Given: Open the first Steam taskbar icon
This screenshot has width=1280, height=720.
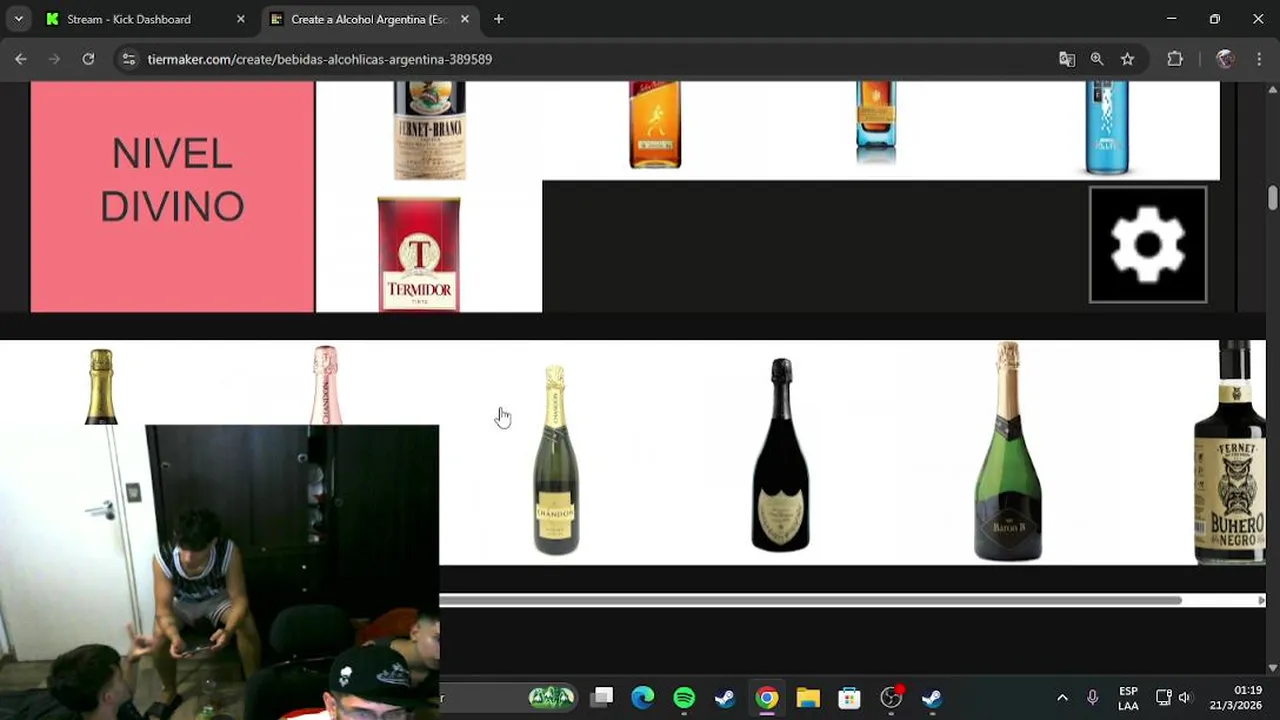Looking at the screenshot, I should [725, 697].
